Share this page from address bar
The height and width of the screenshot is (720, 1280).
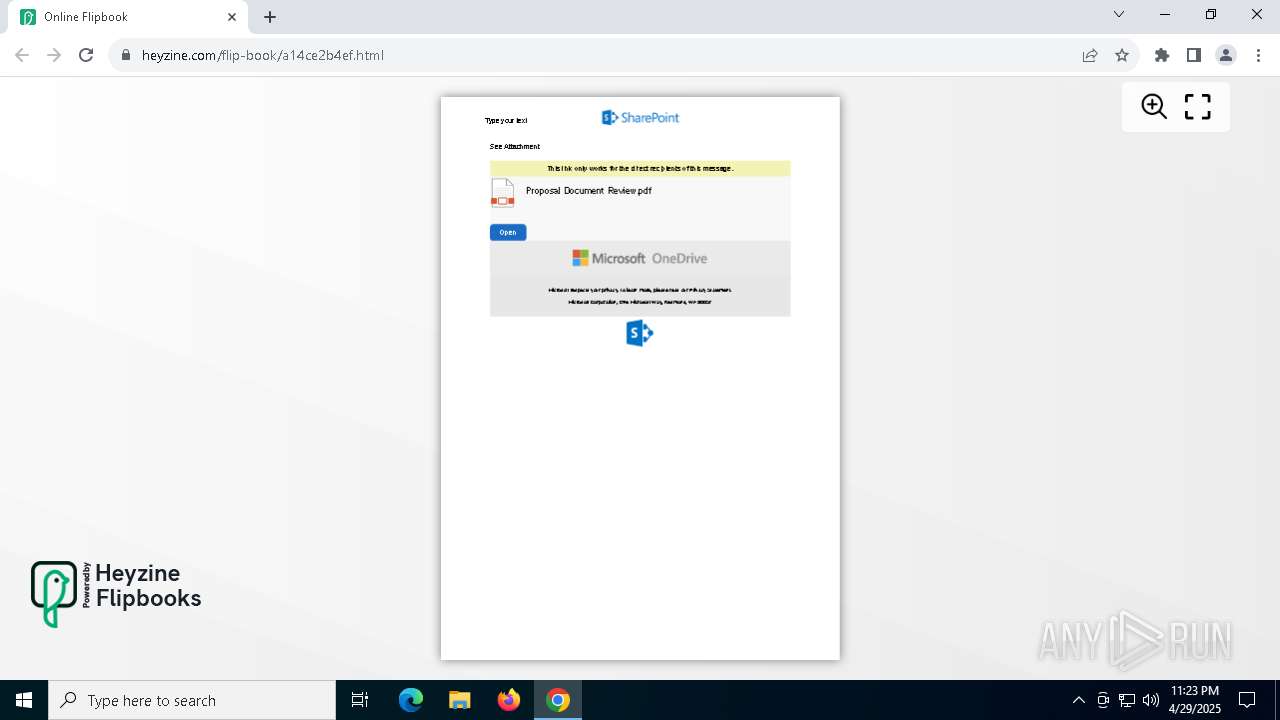pyautogui.click(x=1090, y=55)
